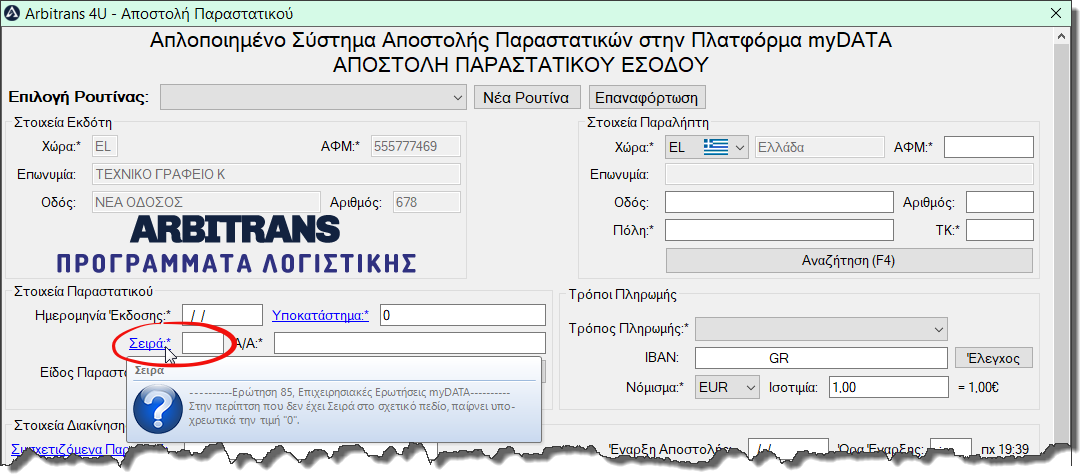Image resolution: width=1080 pixels, height=474 pixels.
Task: Click the Σειρά input field
Action: point(202,343)
